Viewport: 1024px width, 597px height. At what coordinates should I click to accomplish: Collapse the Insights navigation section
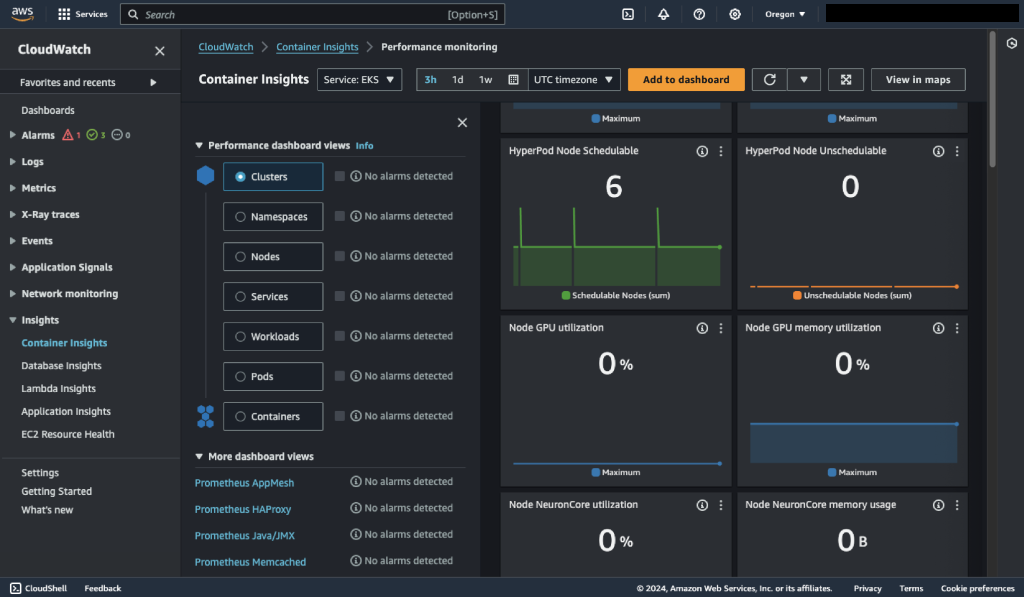[12, 320]
